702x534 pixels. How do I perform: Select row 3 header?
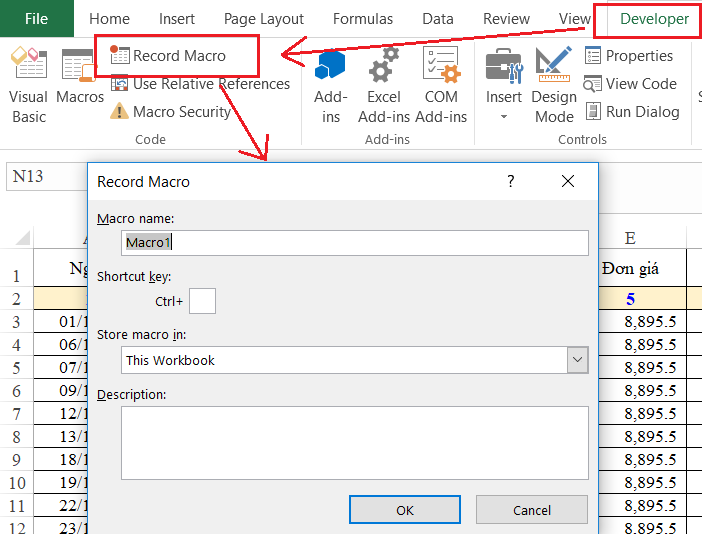(x=17, y=321)
